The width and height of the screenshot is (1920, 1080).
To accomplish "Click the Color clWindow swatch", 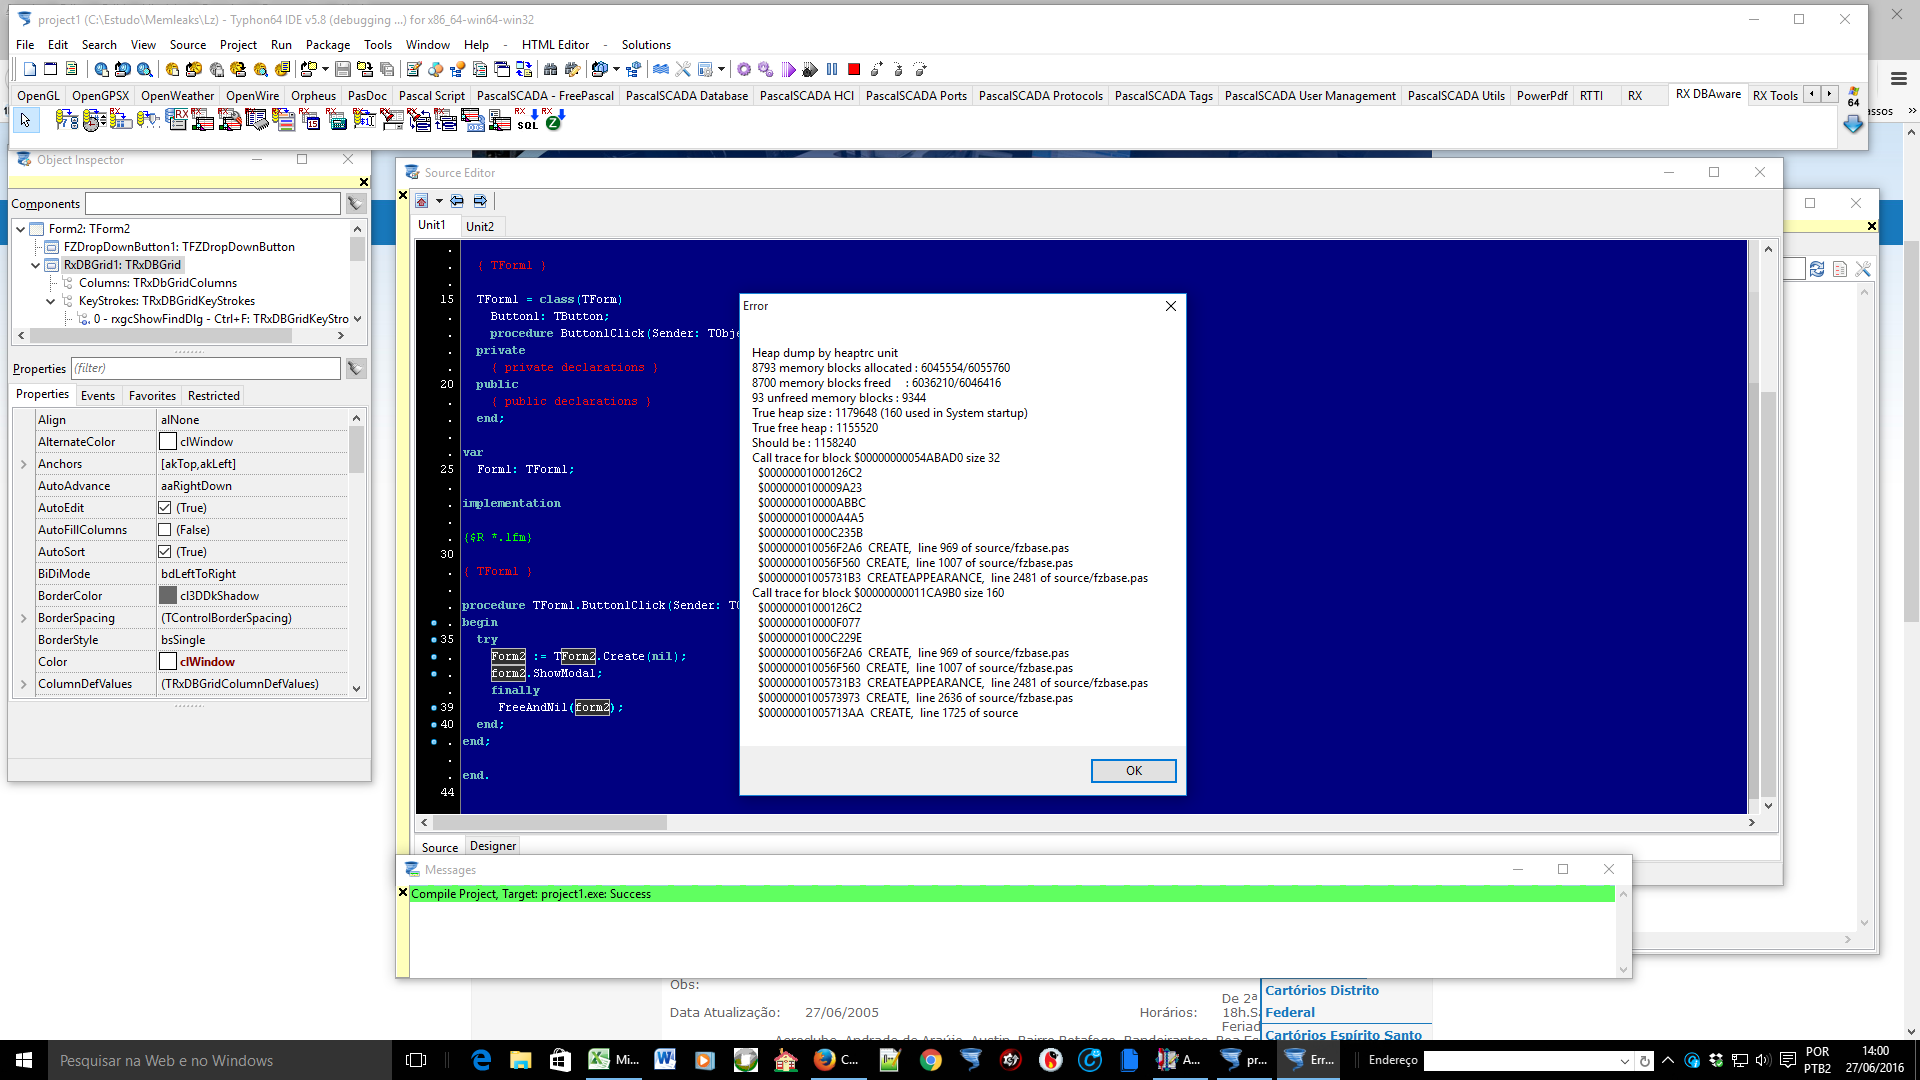I will click(168, 662).
